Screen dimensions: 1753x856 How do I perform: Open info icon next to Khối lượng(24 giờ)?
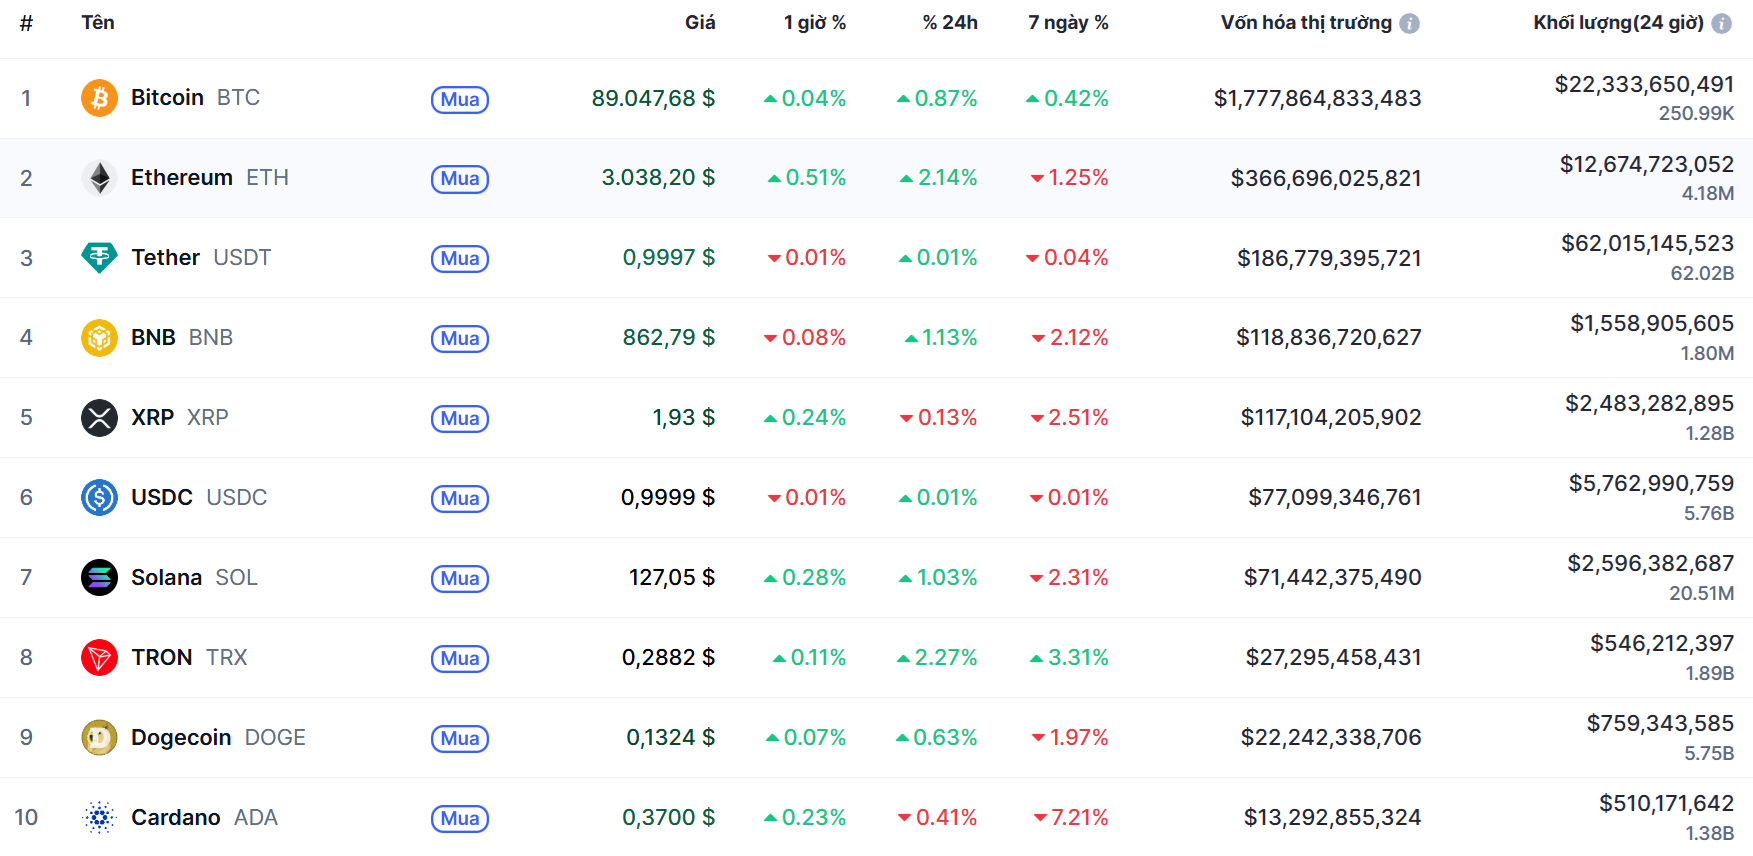coord(1721,23)
